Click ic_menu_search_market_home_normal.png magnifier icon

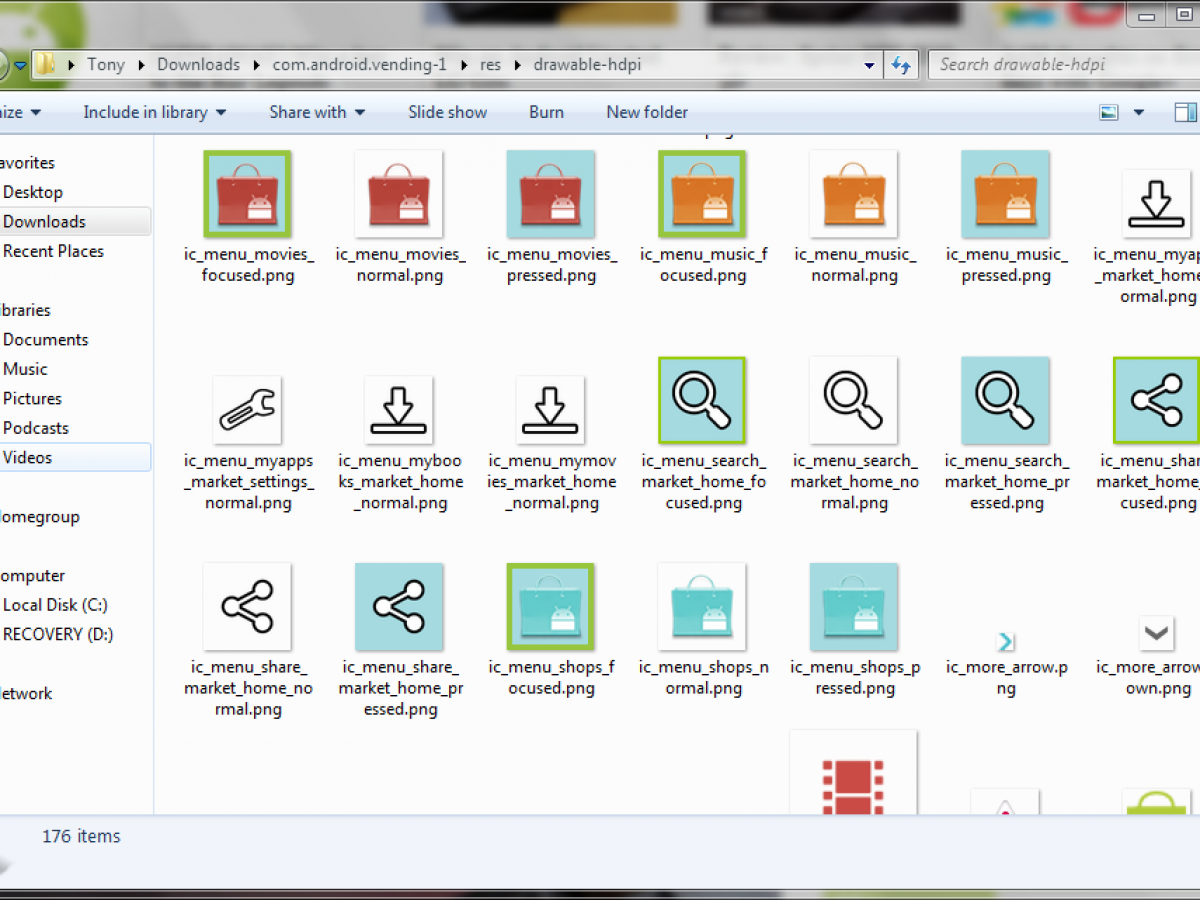853,400
